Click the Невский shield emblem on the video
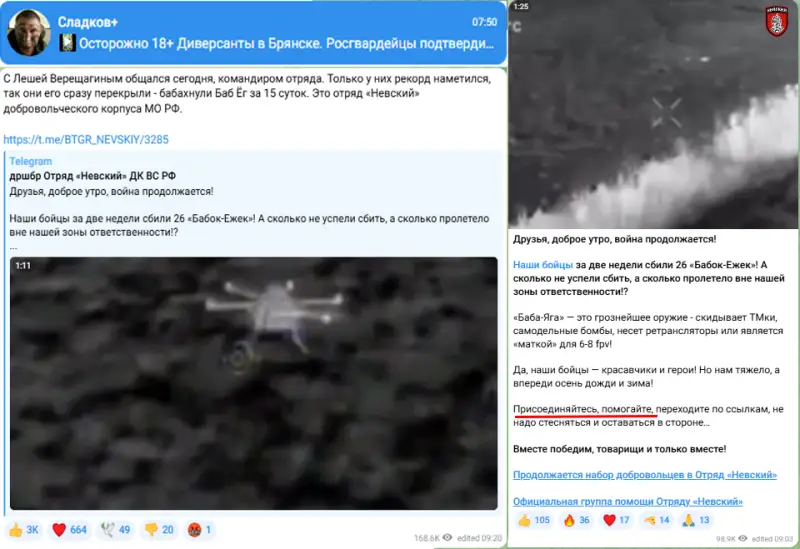 click(776, 21)
